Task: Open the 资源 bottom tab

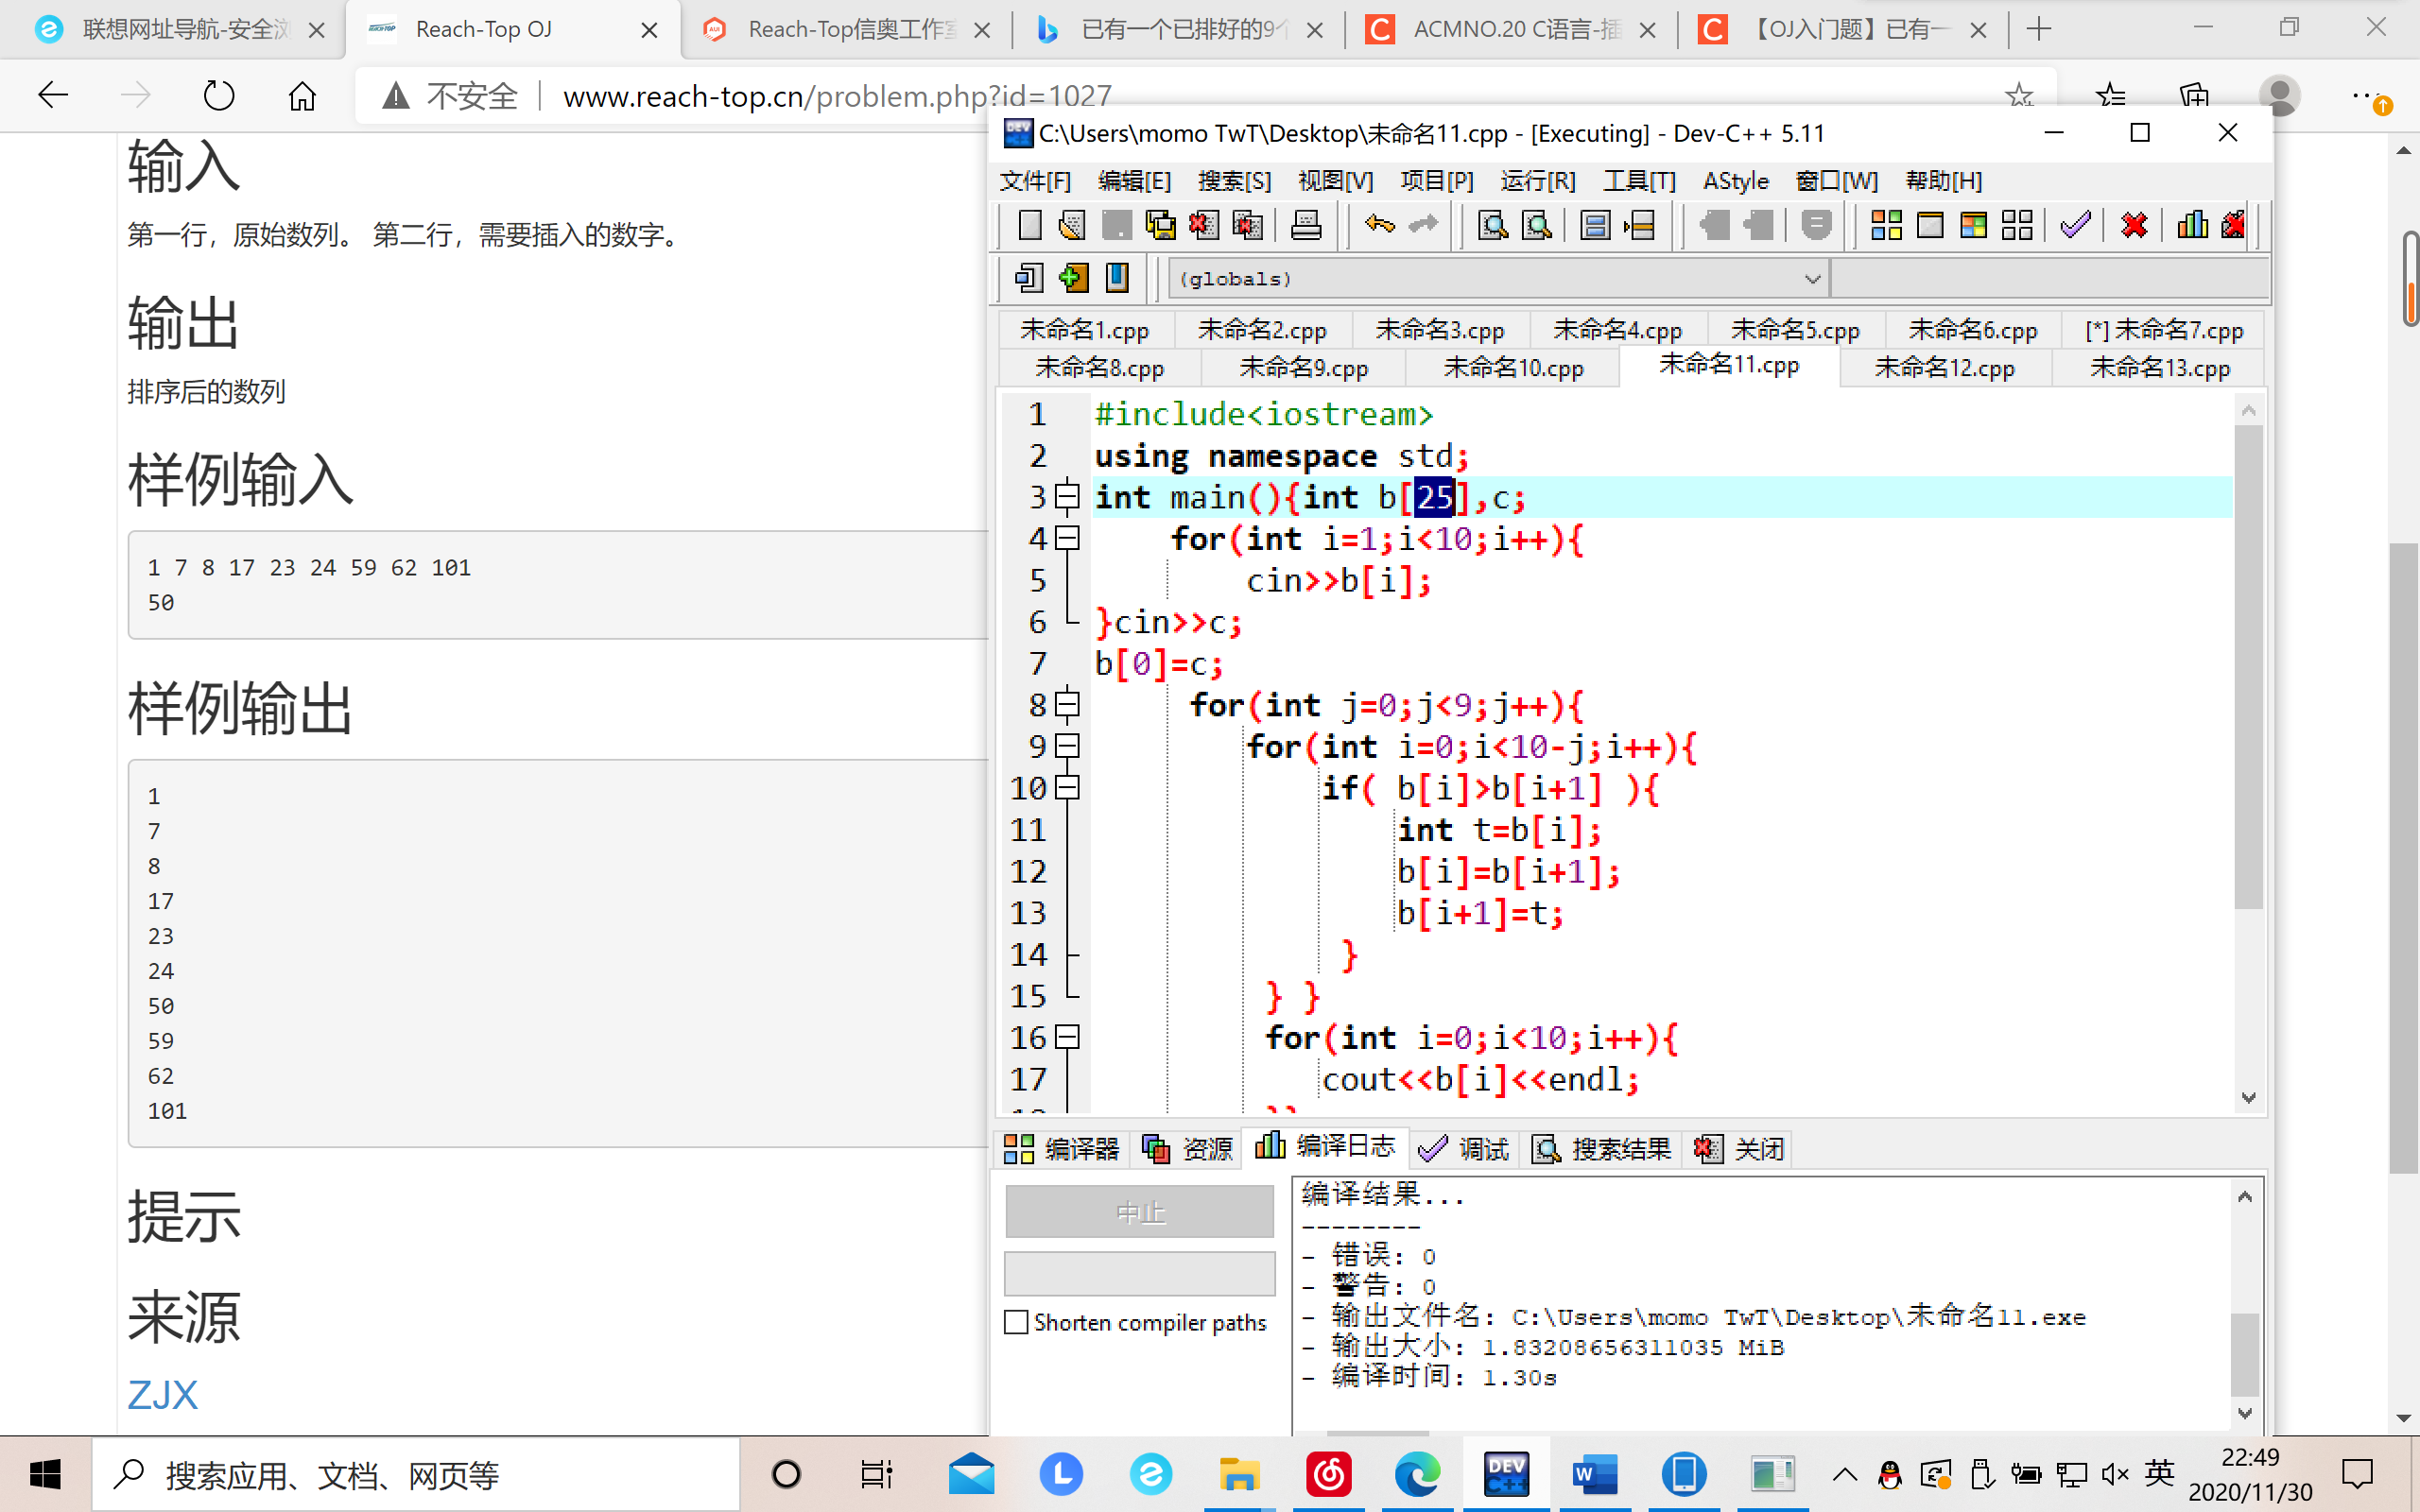Action: tap(1188, 1149)
